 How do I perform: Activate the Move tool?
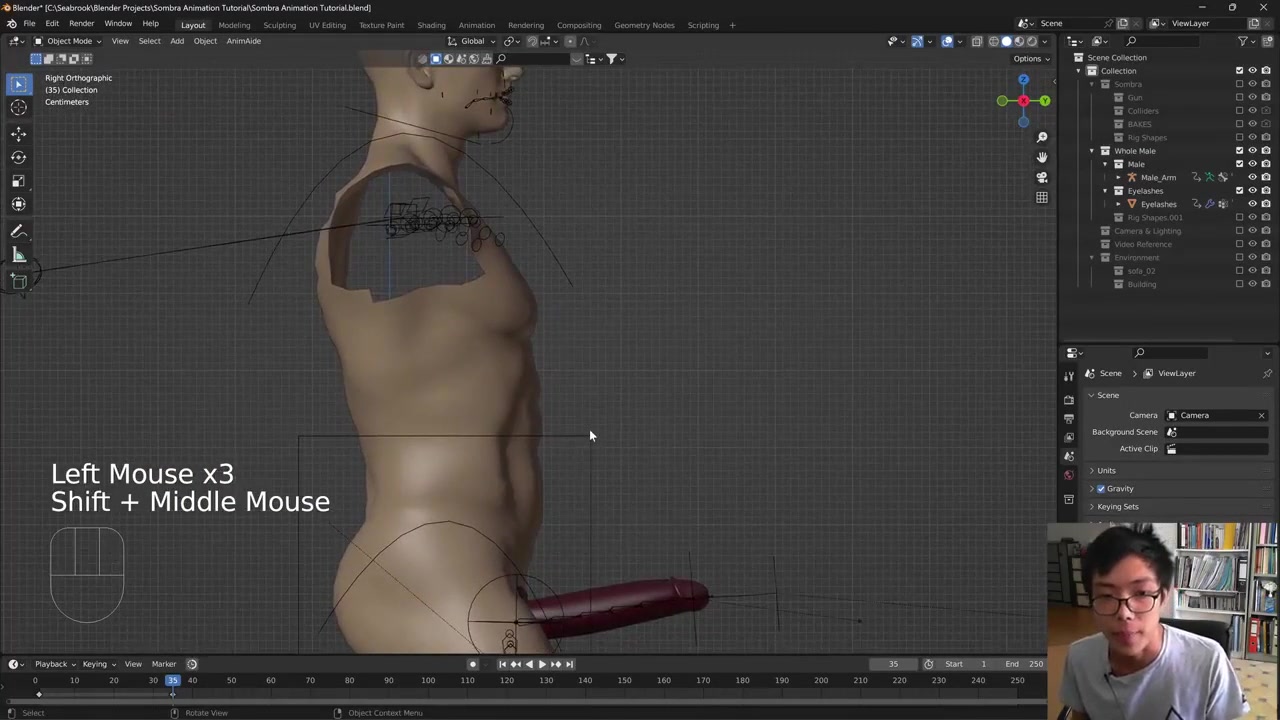18,133
